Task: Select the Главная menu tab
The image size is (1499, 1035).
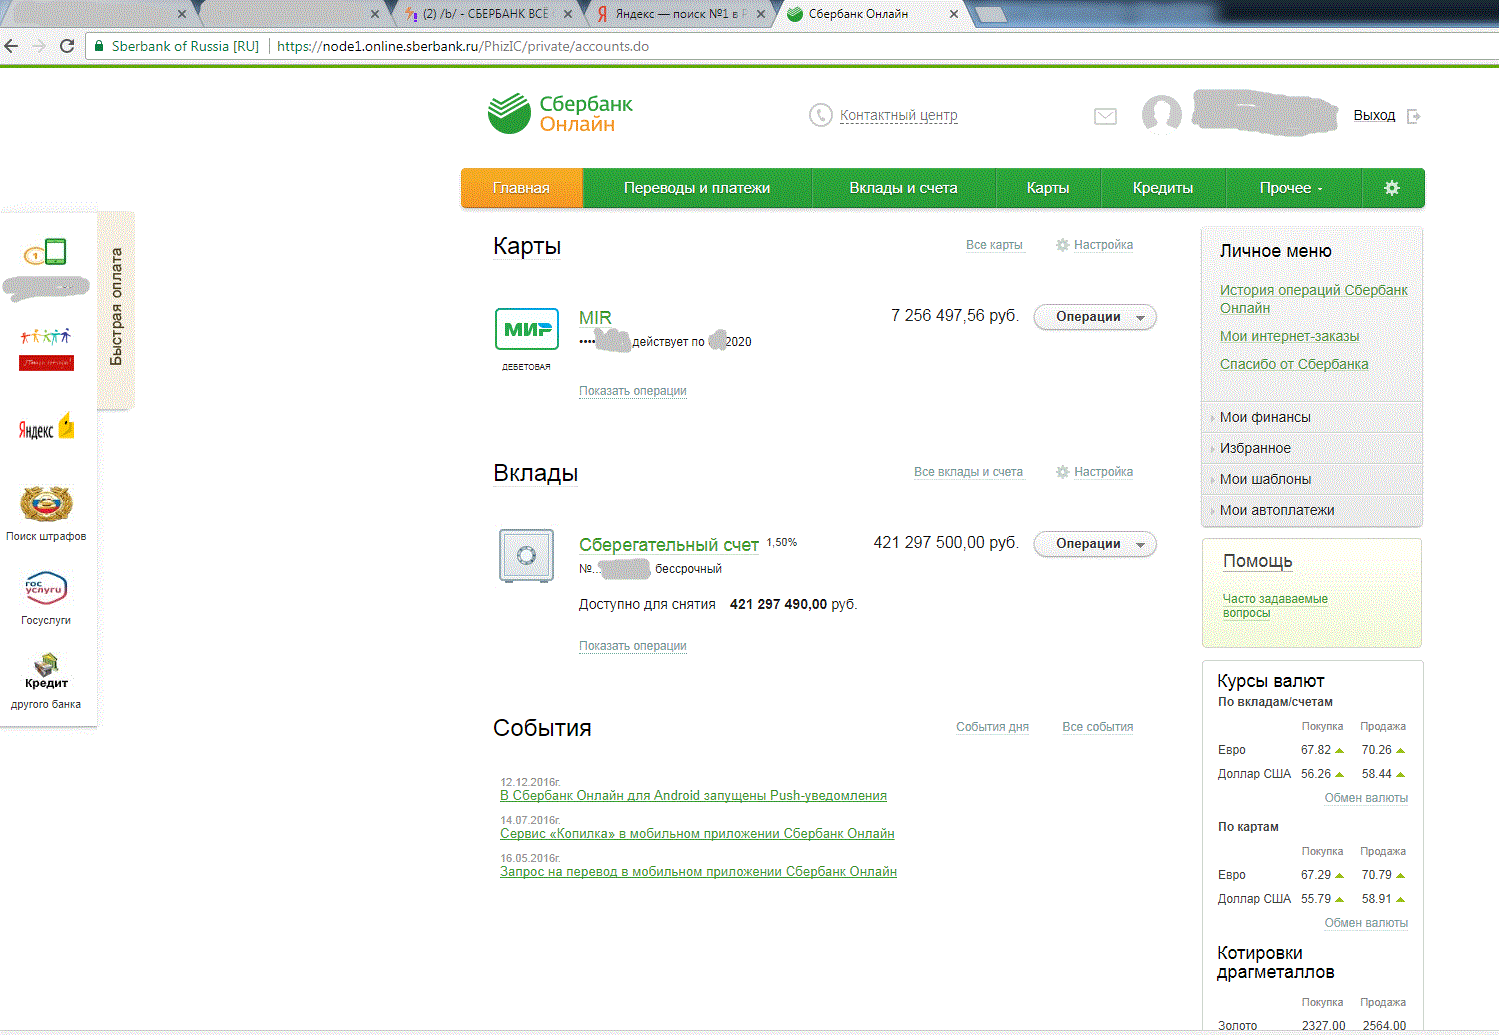Action: tap(521, 188)
